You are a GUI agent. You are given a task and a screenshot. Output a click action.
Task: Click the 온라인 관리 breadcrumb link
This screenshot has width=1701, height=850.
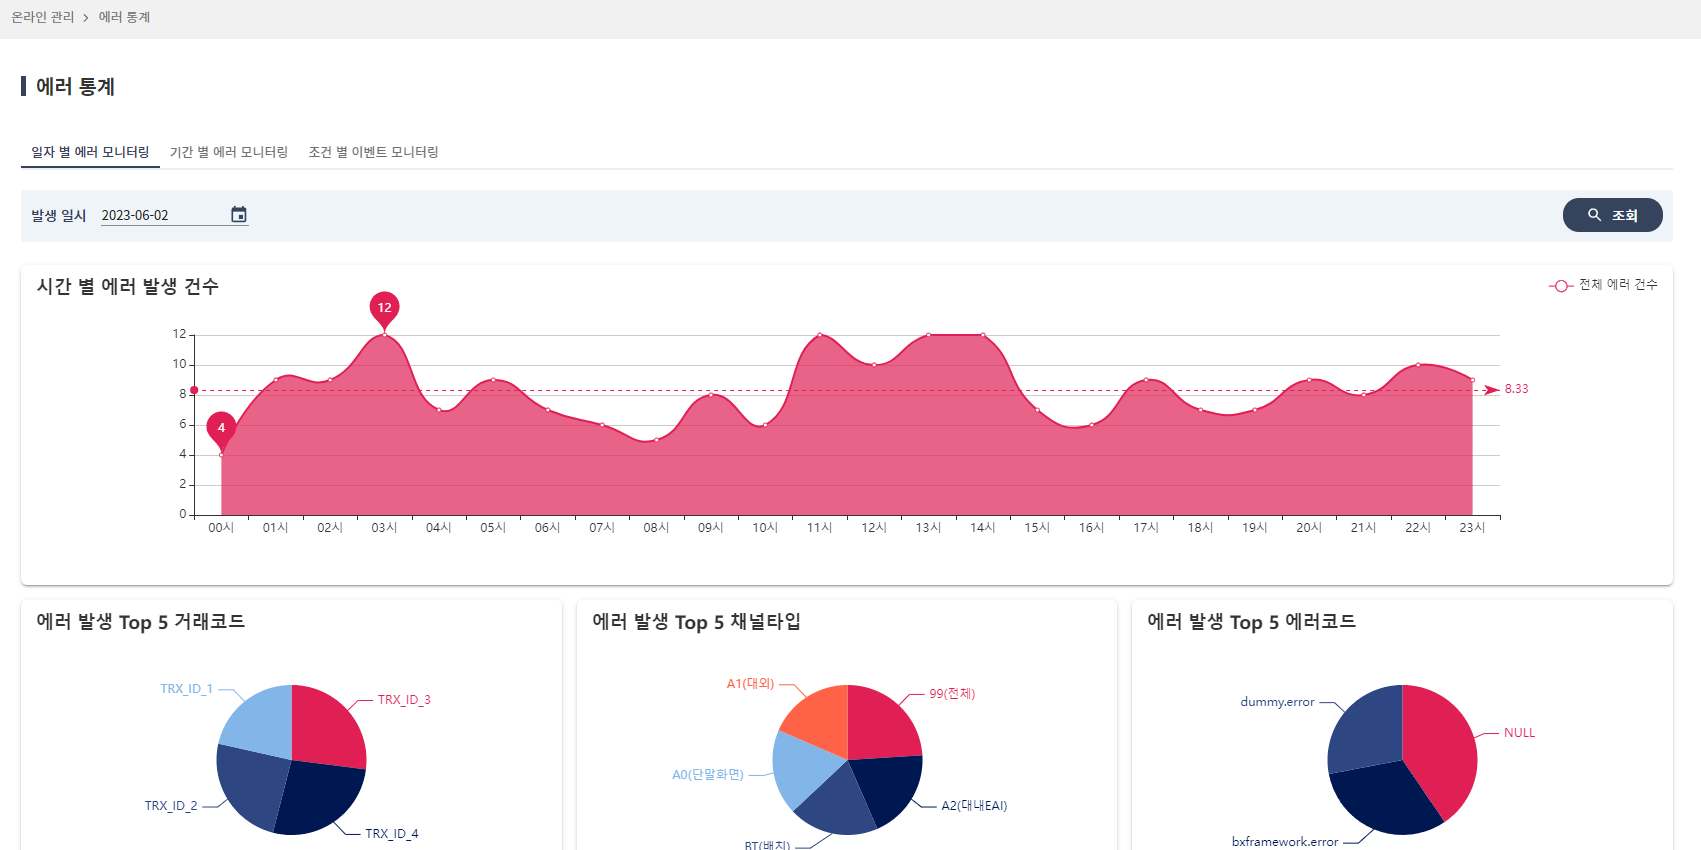[x=43, y=17]
